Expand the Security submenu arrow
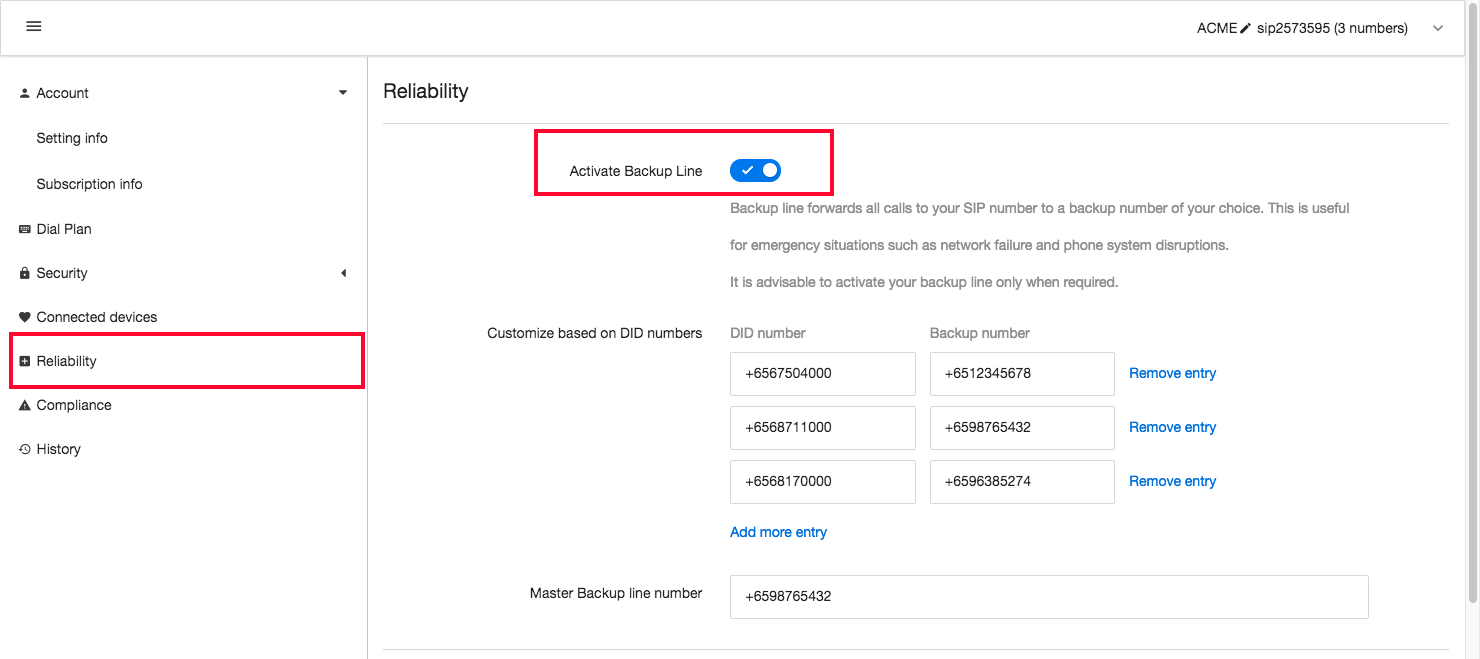Viewport: 1480px width, 659px height. pos(343,273)
